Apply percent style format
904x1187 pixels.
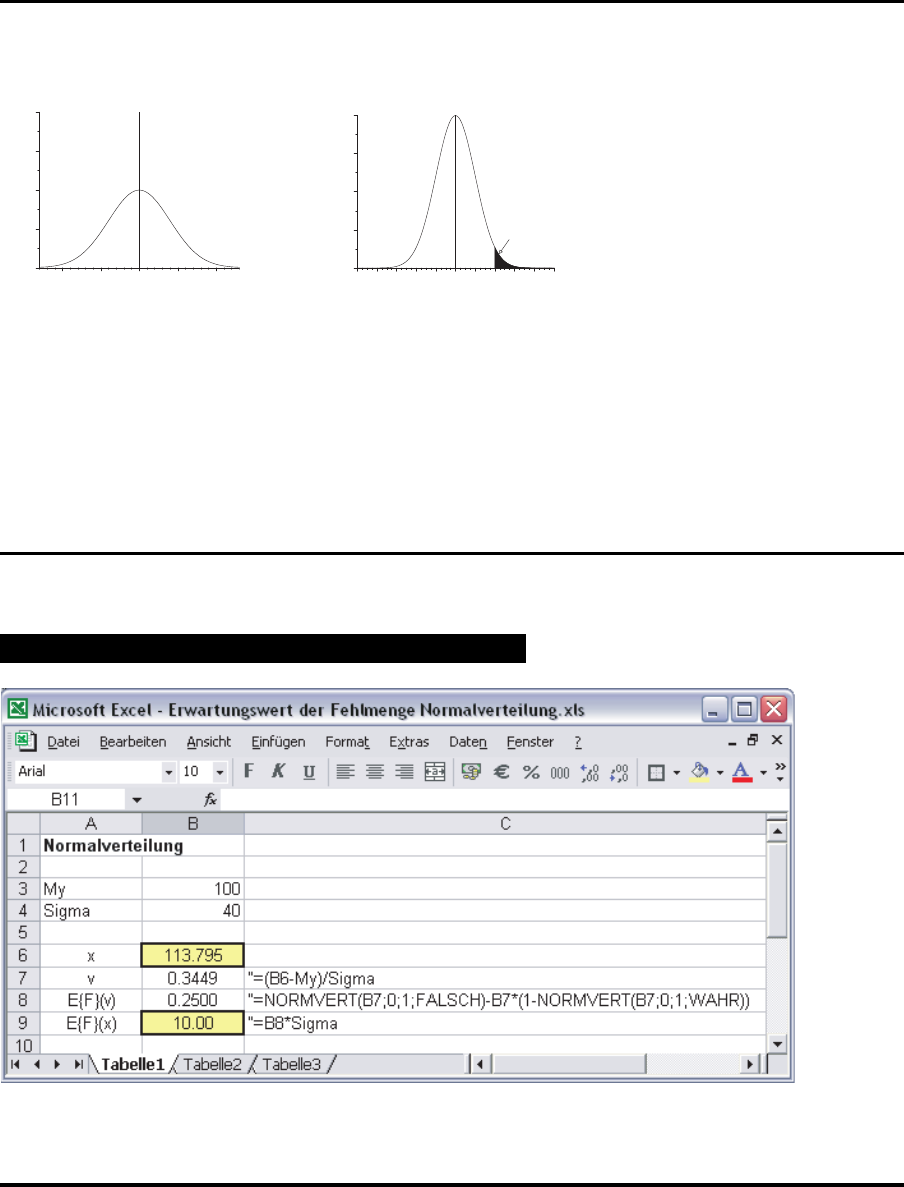(x=531, y=772)
